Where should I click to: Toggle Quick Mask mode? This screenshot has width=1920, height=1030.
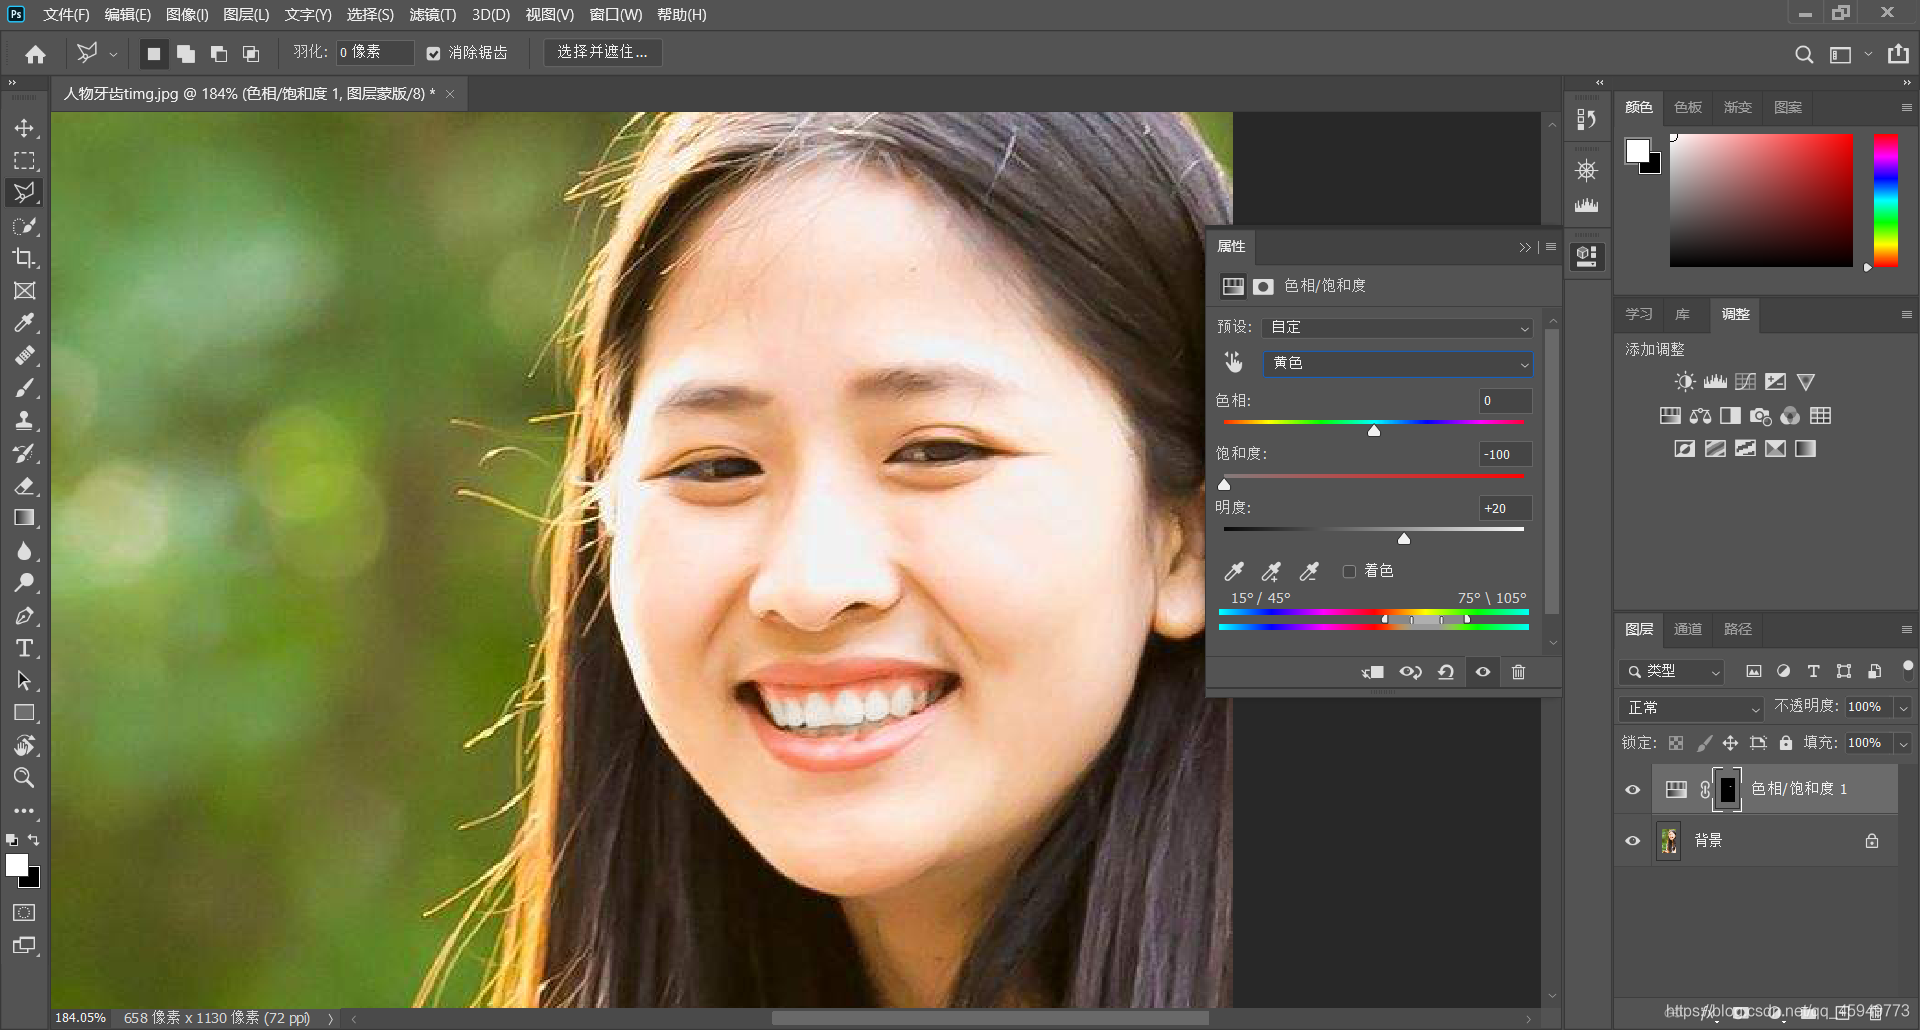coord(24,912)
